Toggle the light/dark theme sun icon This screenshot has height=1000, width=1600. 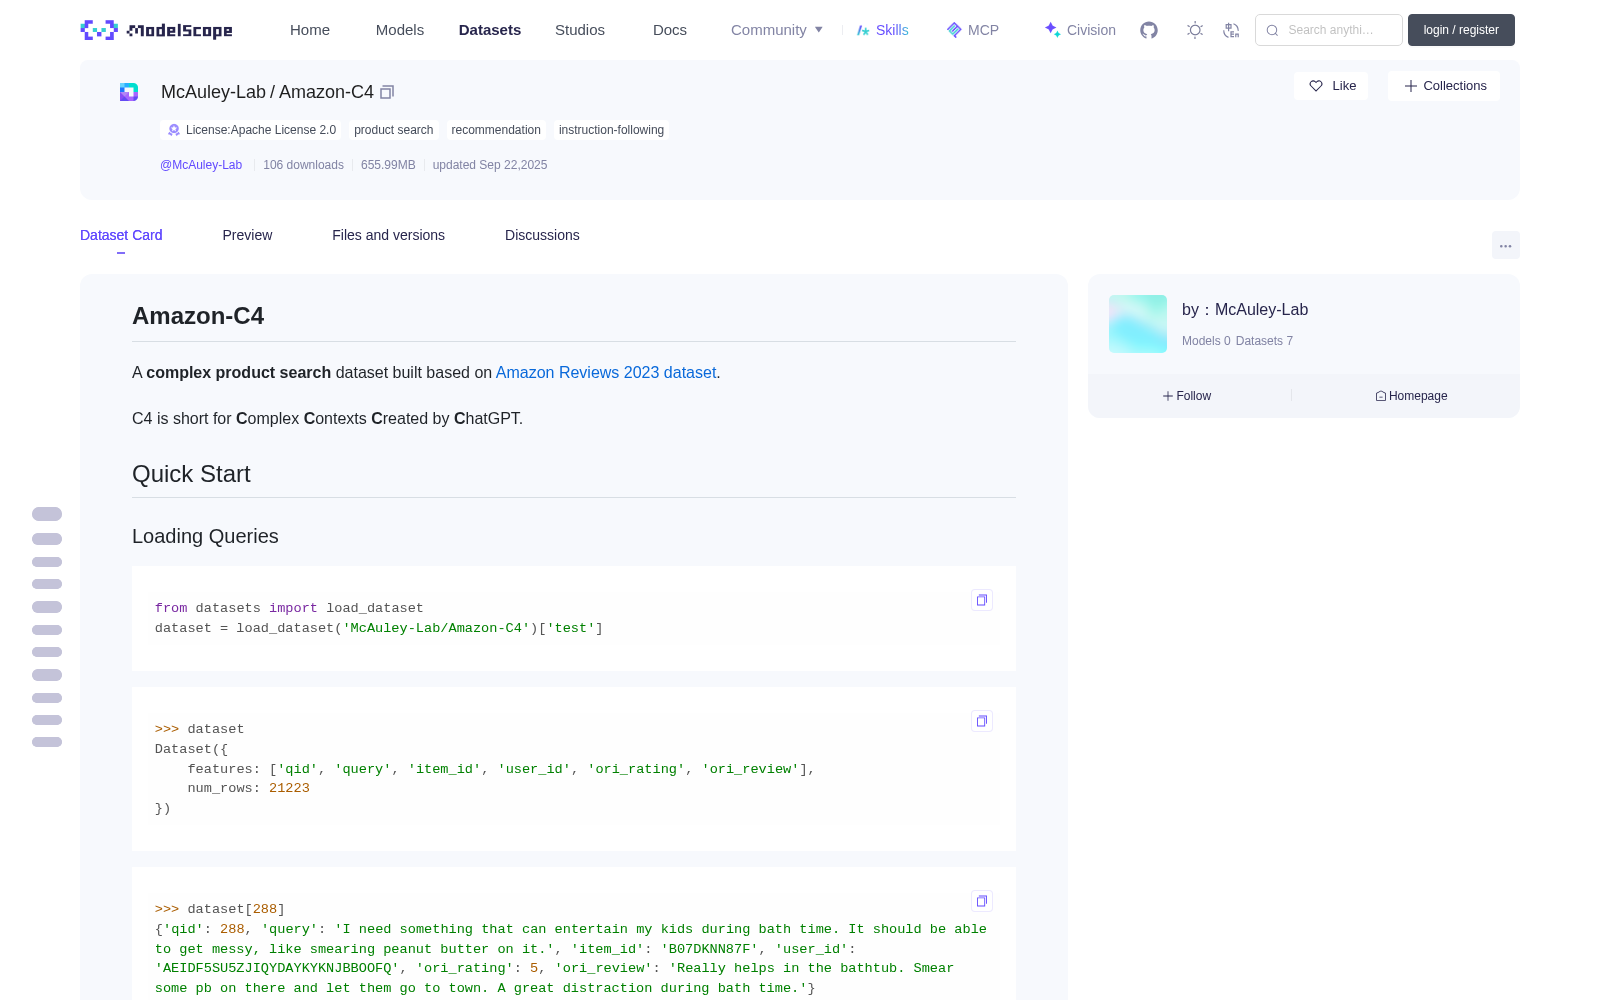1195,30
